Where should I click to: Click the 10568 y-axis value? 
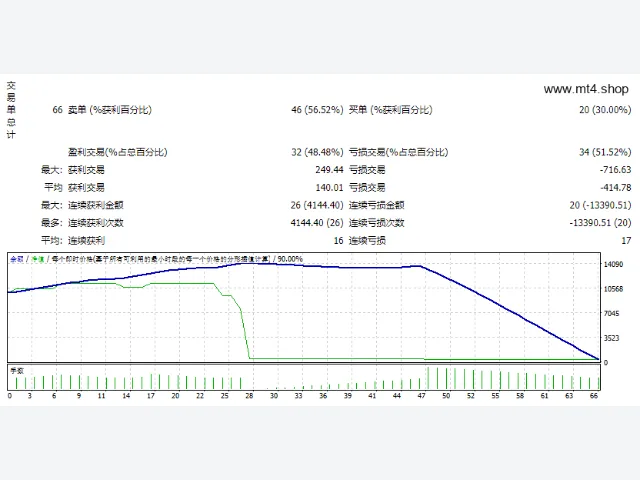coord(613,289)
